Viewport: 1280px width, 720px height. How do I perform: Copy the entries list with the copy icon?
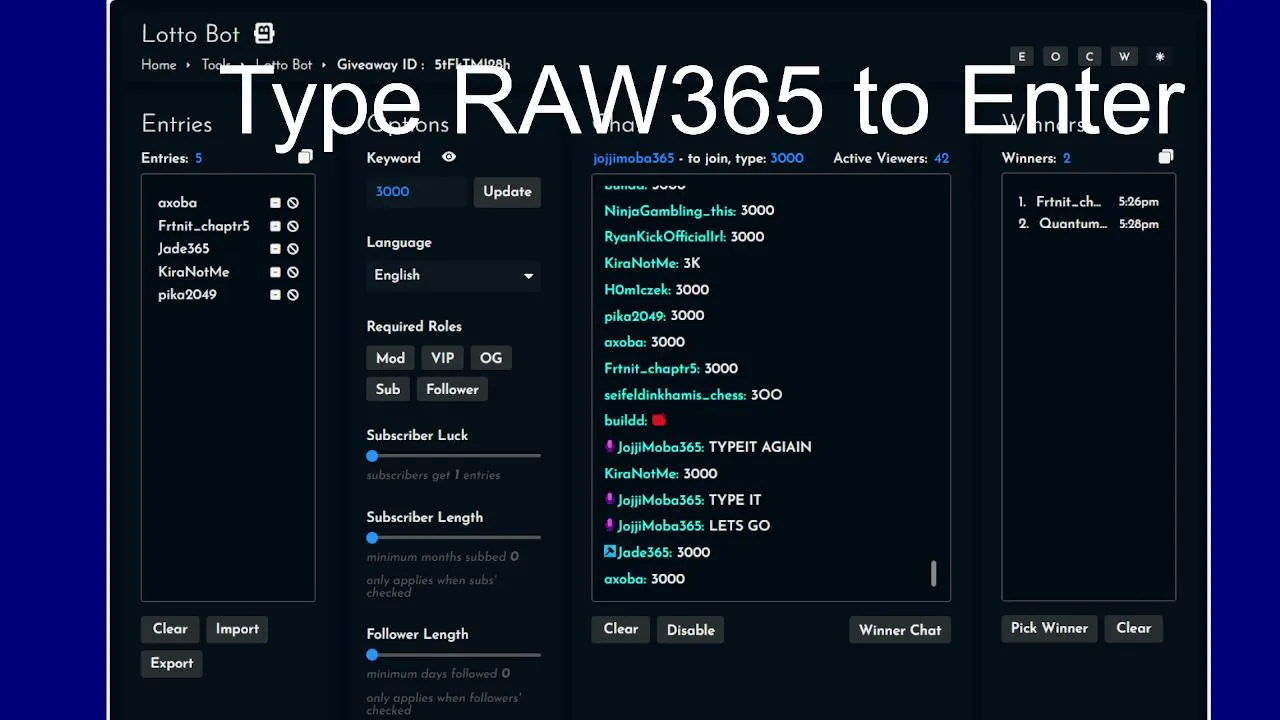click(x=305, y=157)
